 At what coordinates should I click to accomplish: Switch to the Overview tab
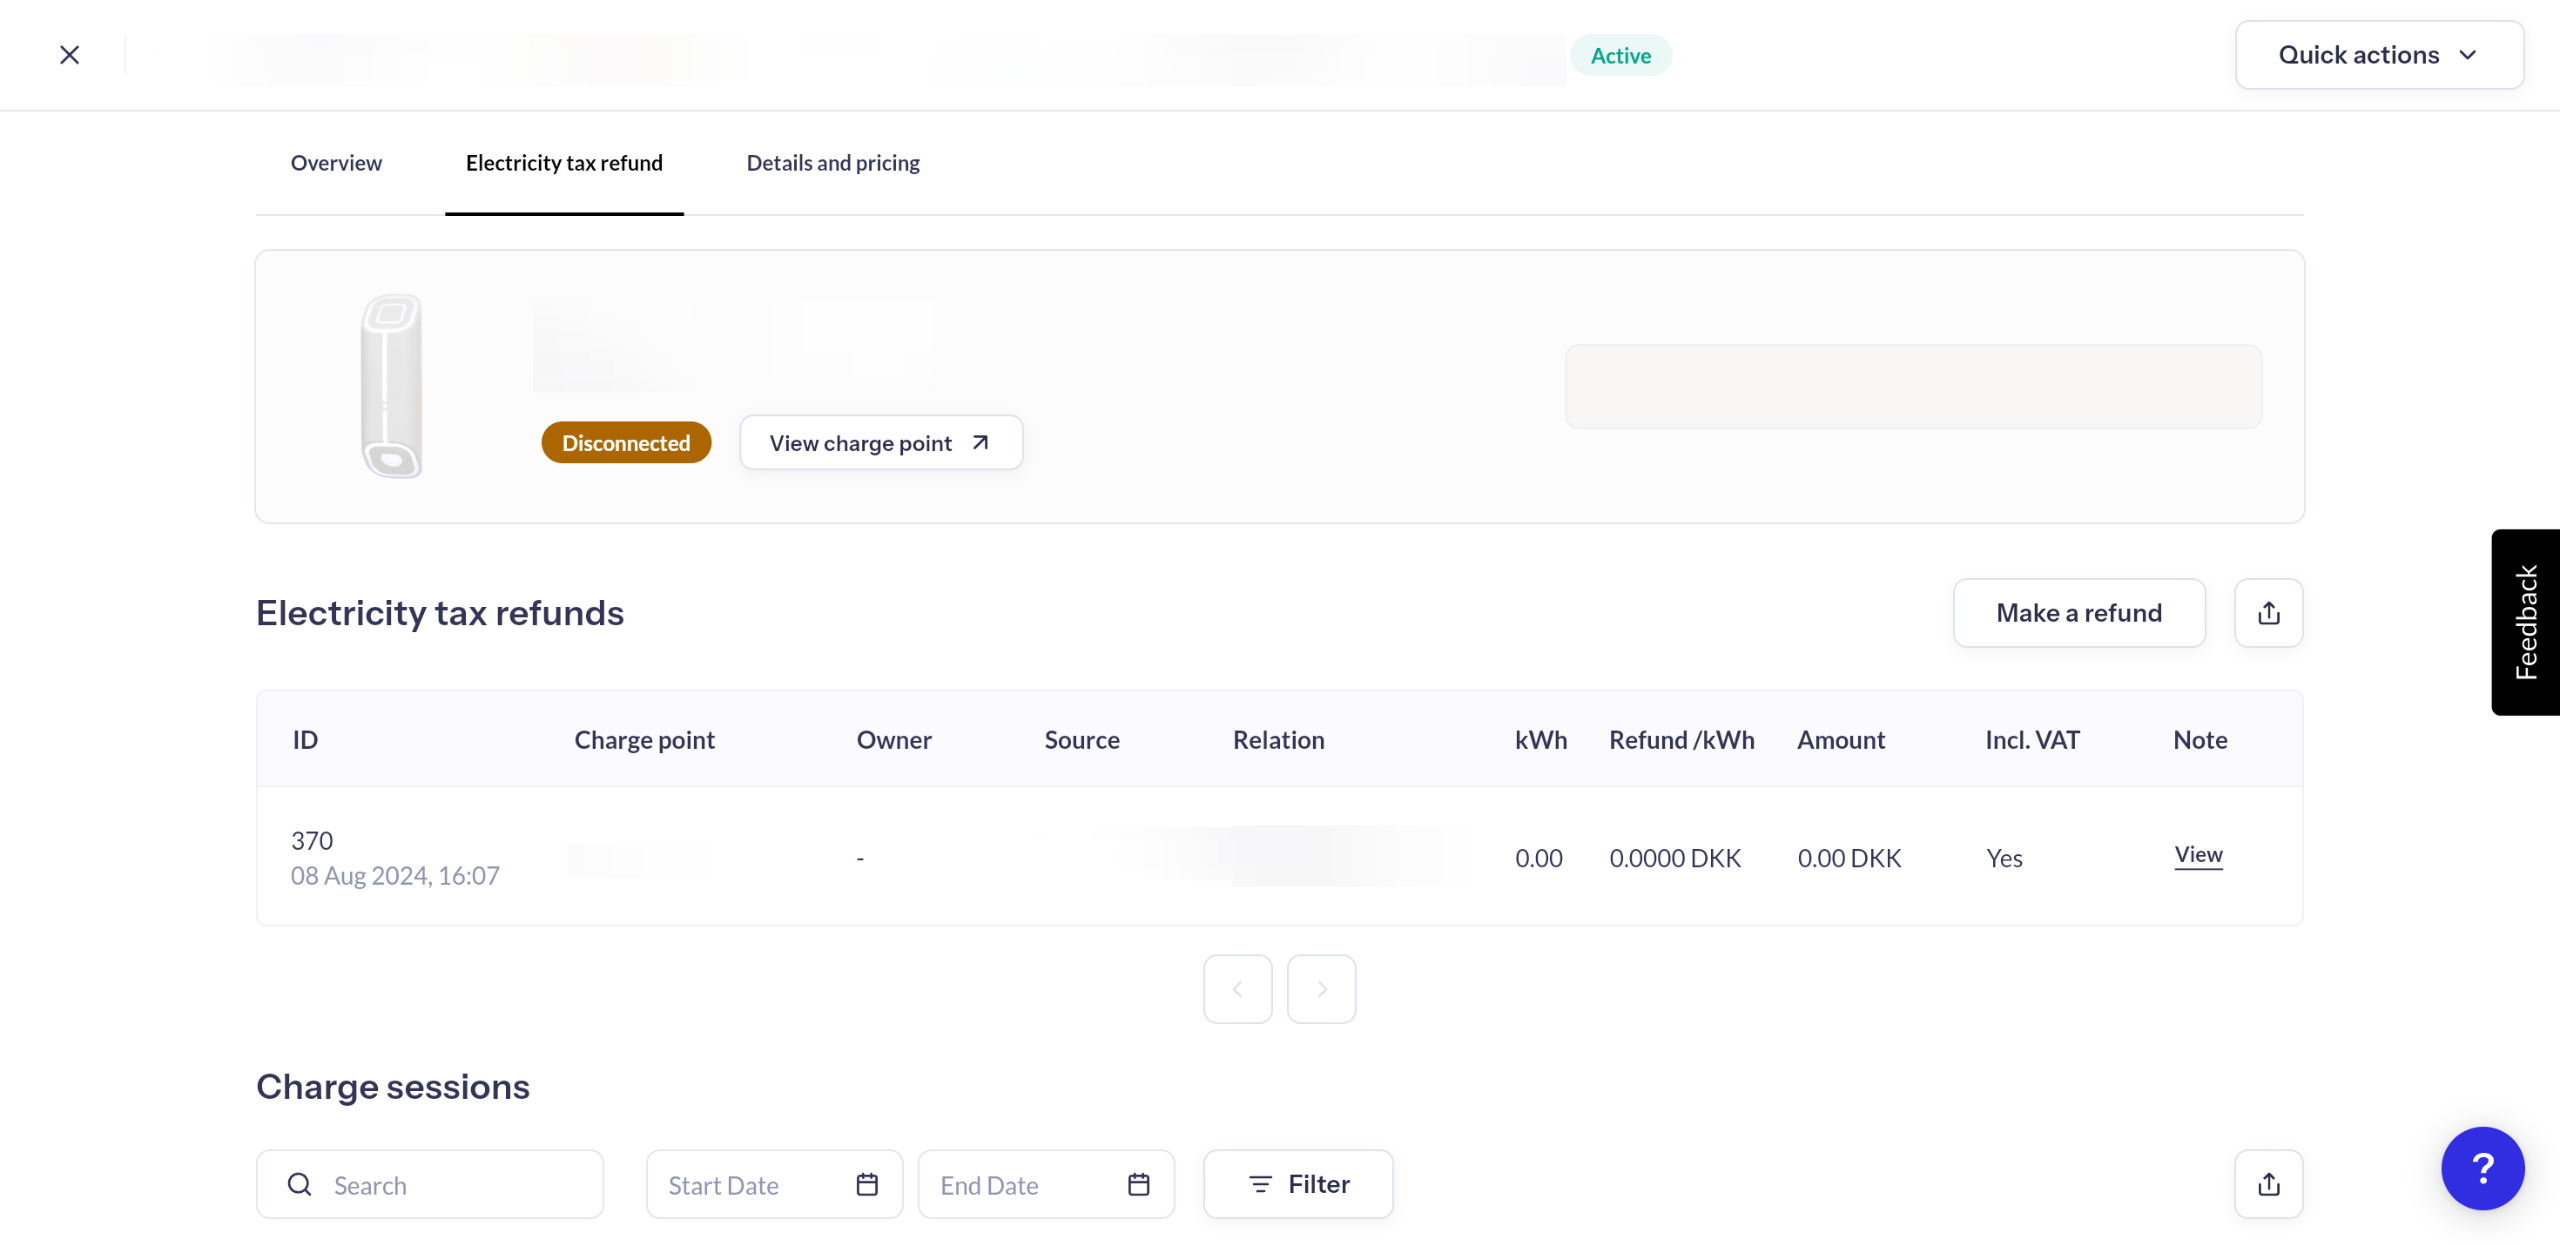[336, 163]
